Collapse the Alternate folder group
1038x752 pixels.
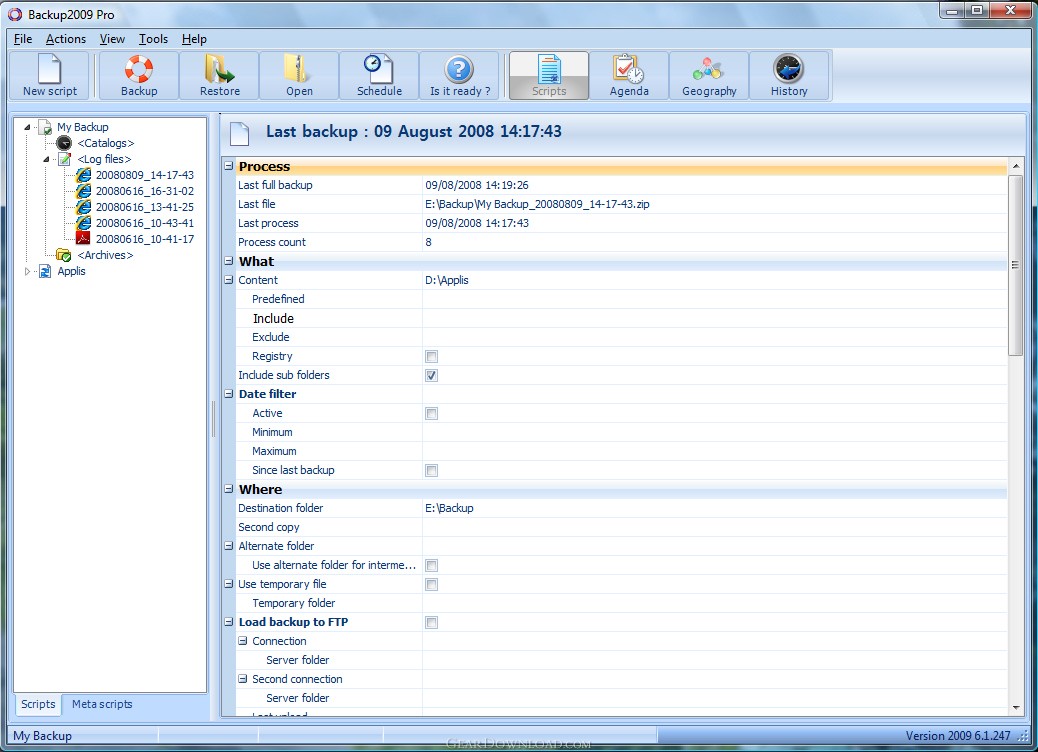point(228,546)
